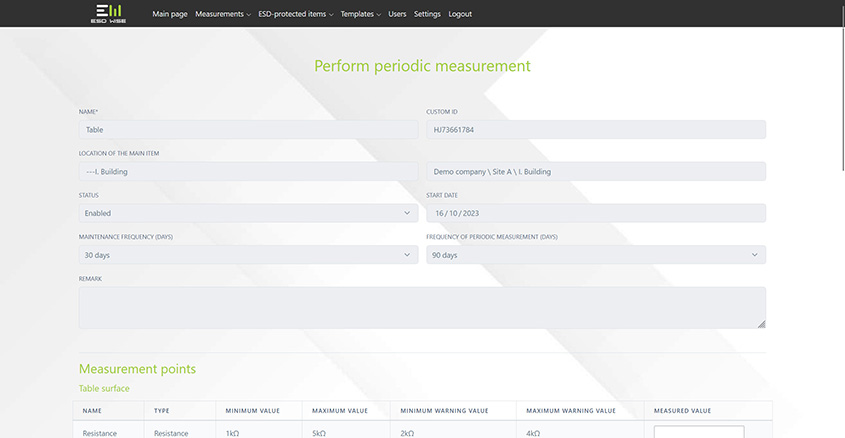Click the Logout link
Viewport: 845px width, 438px height.
(460, 14)
